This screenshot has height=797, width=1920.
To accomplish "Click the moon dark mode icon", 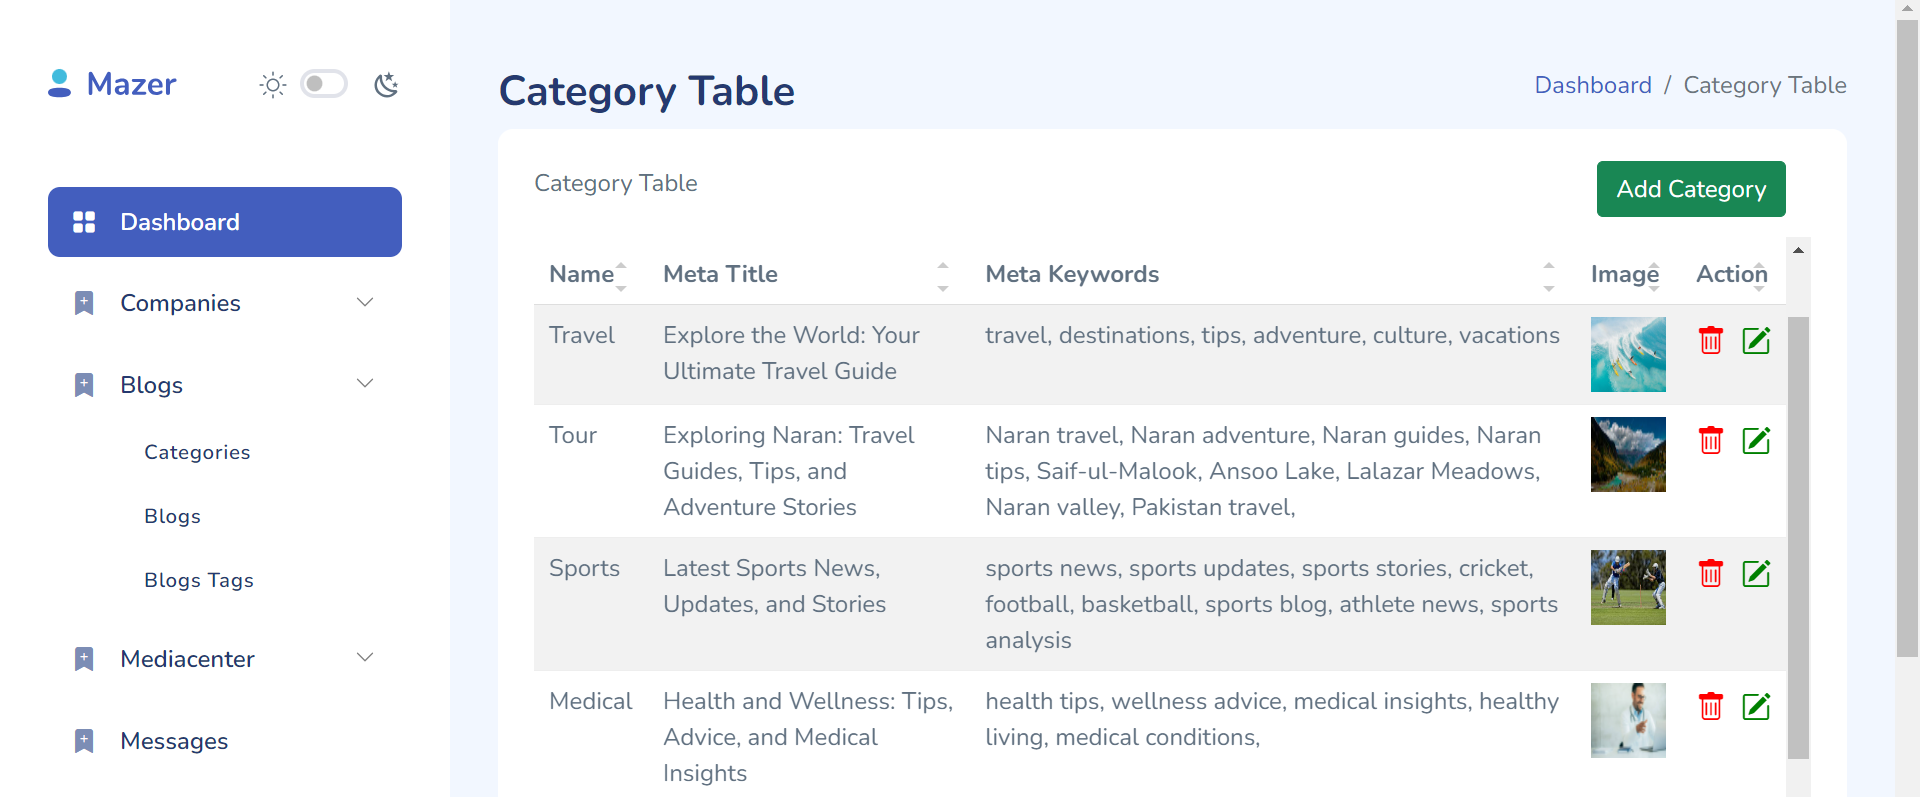I will (x=386, y=85).
